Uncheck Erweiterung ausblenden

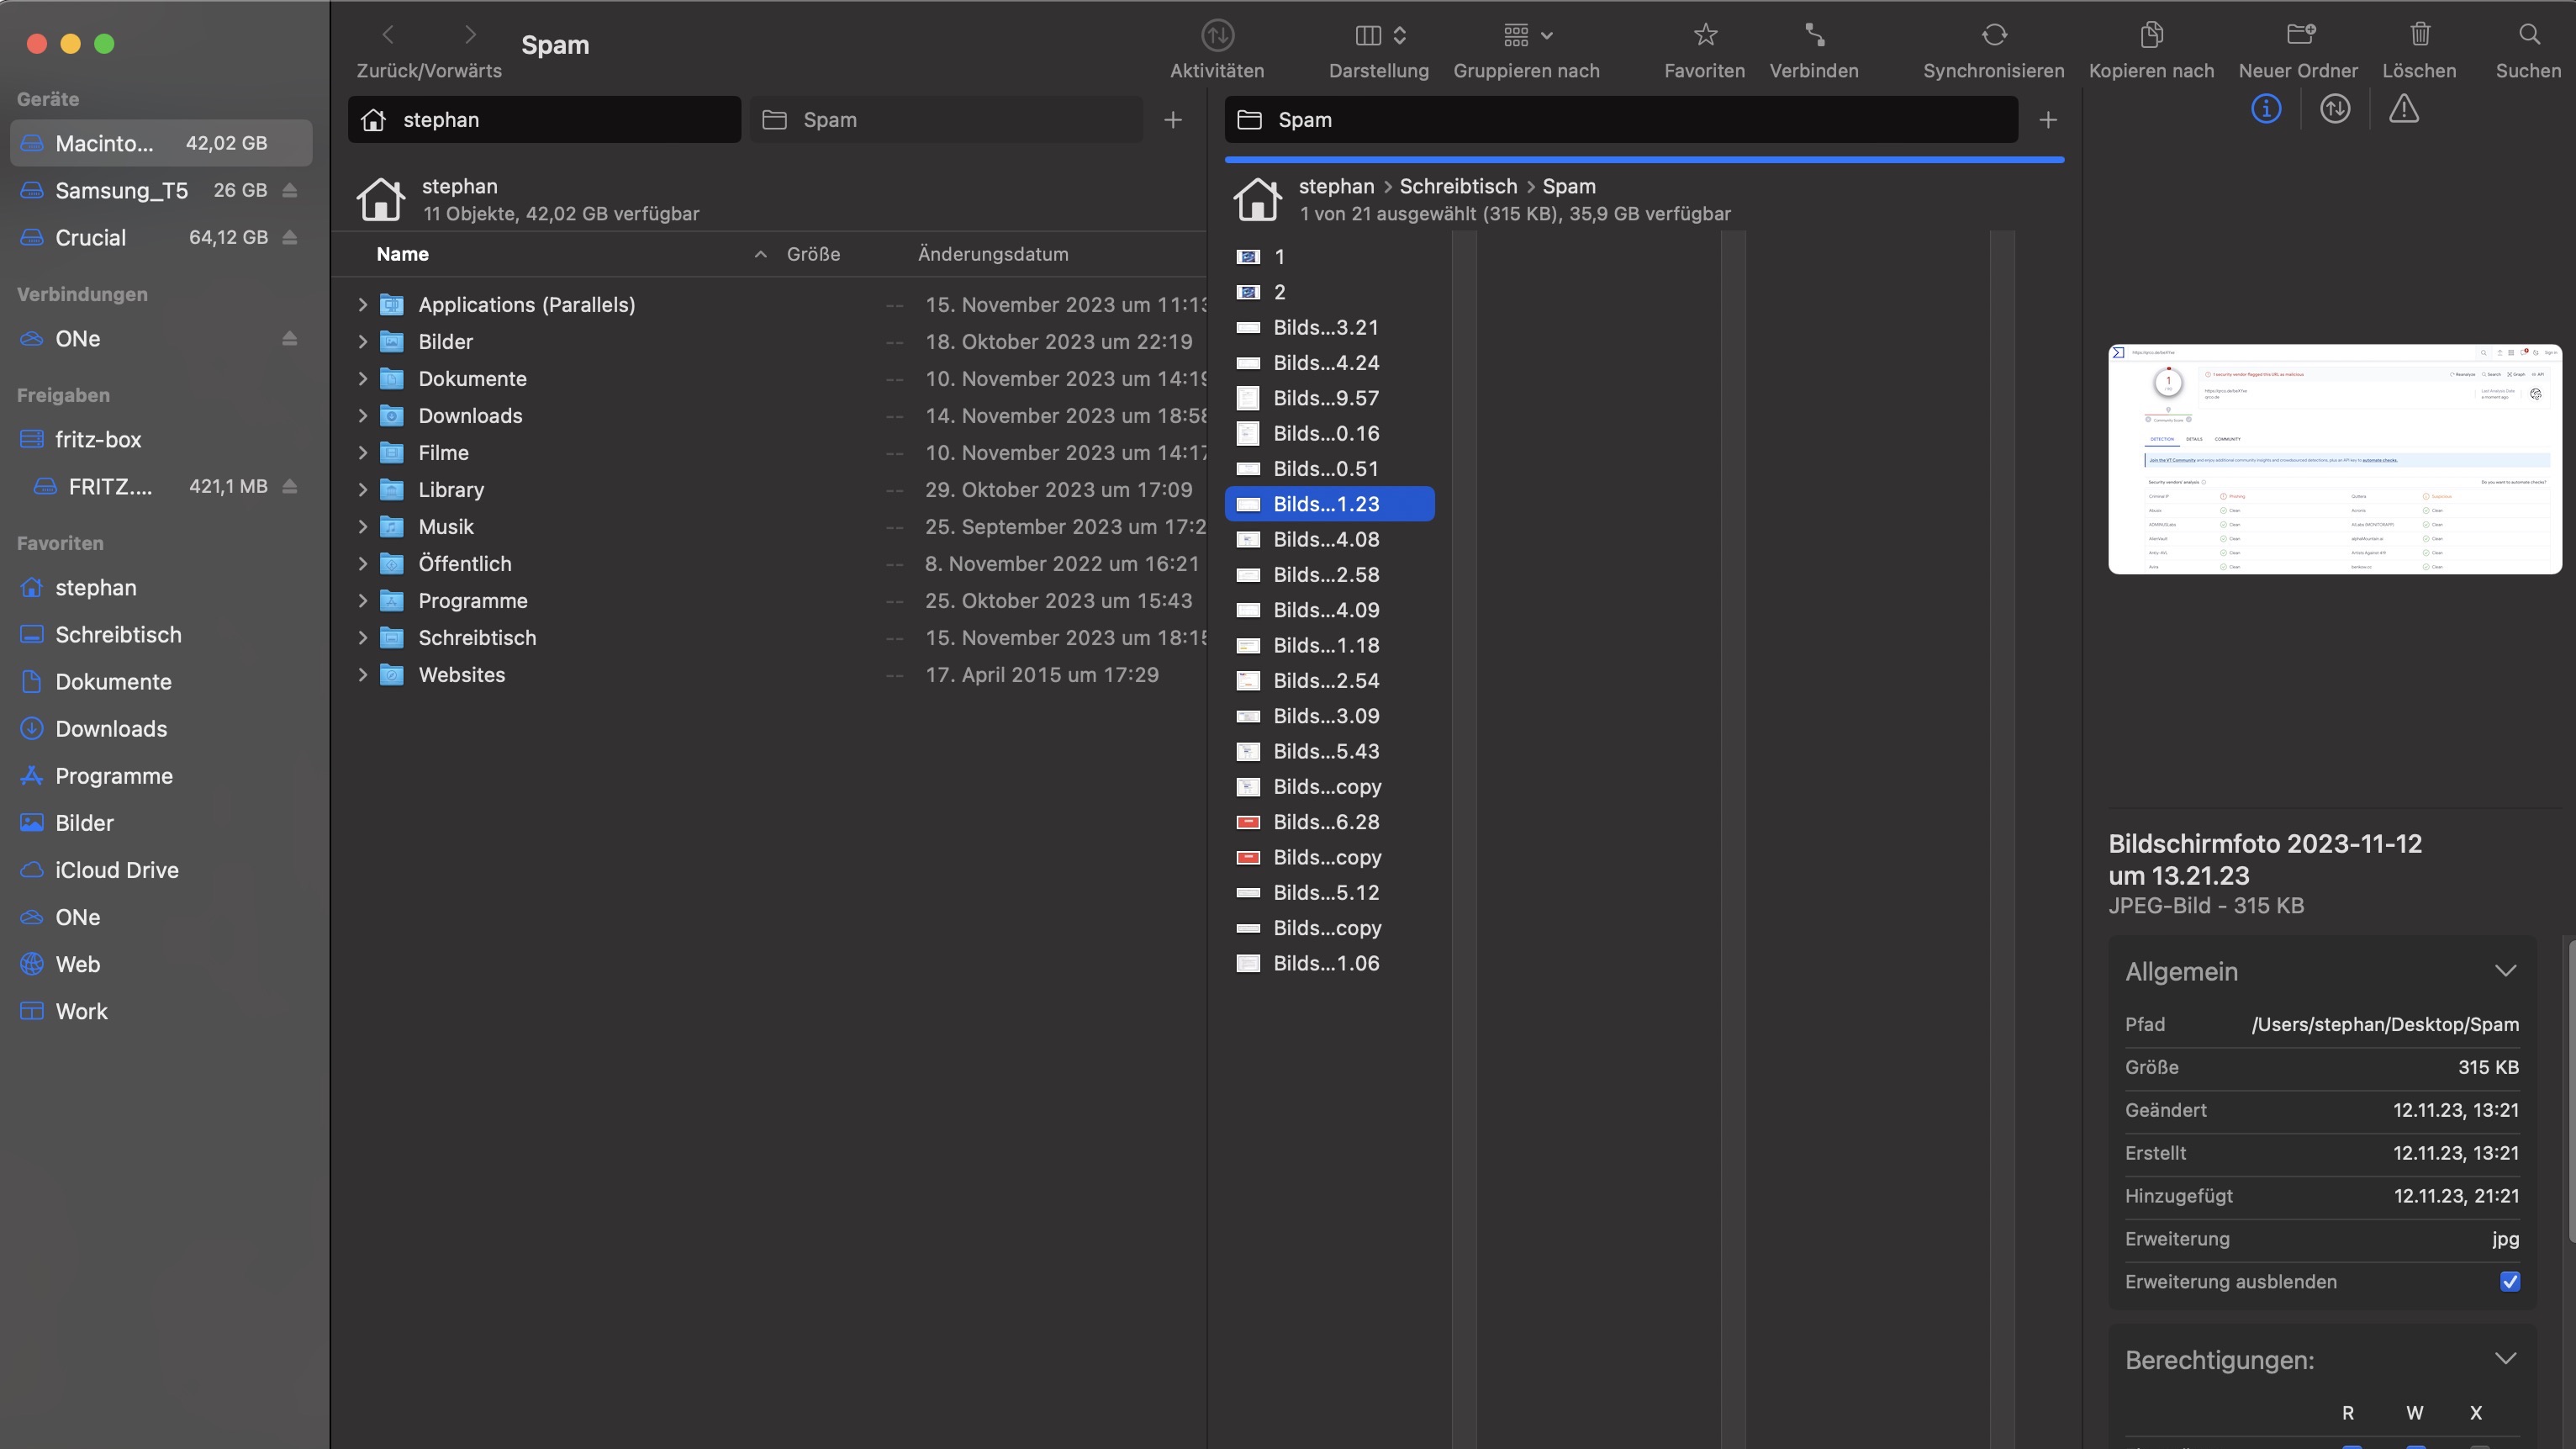[2510, 1281]
